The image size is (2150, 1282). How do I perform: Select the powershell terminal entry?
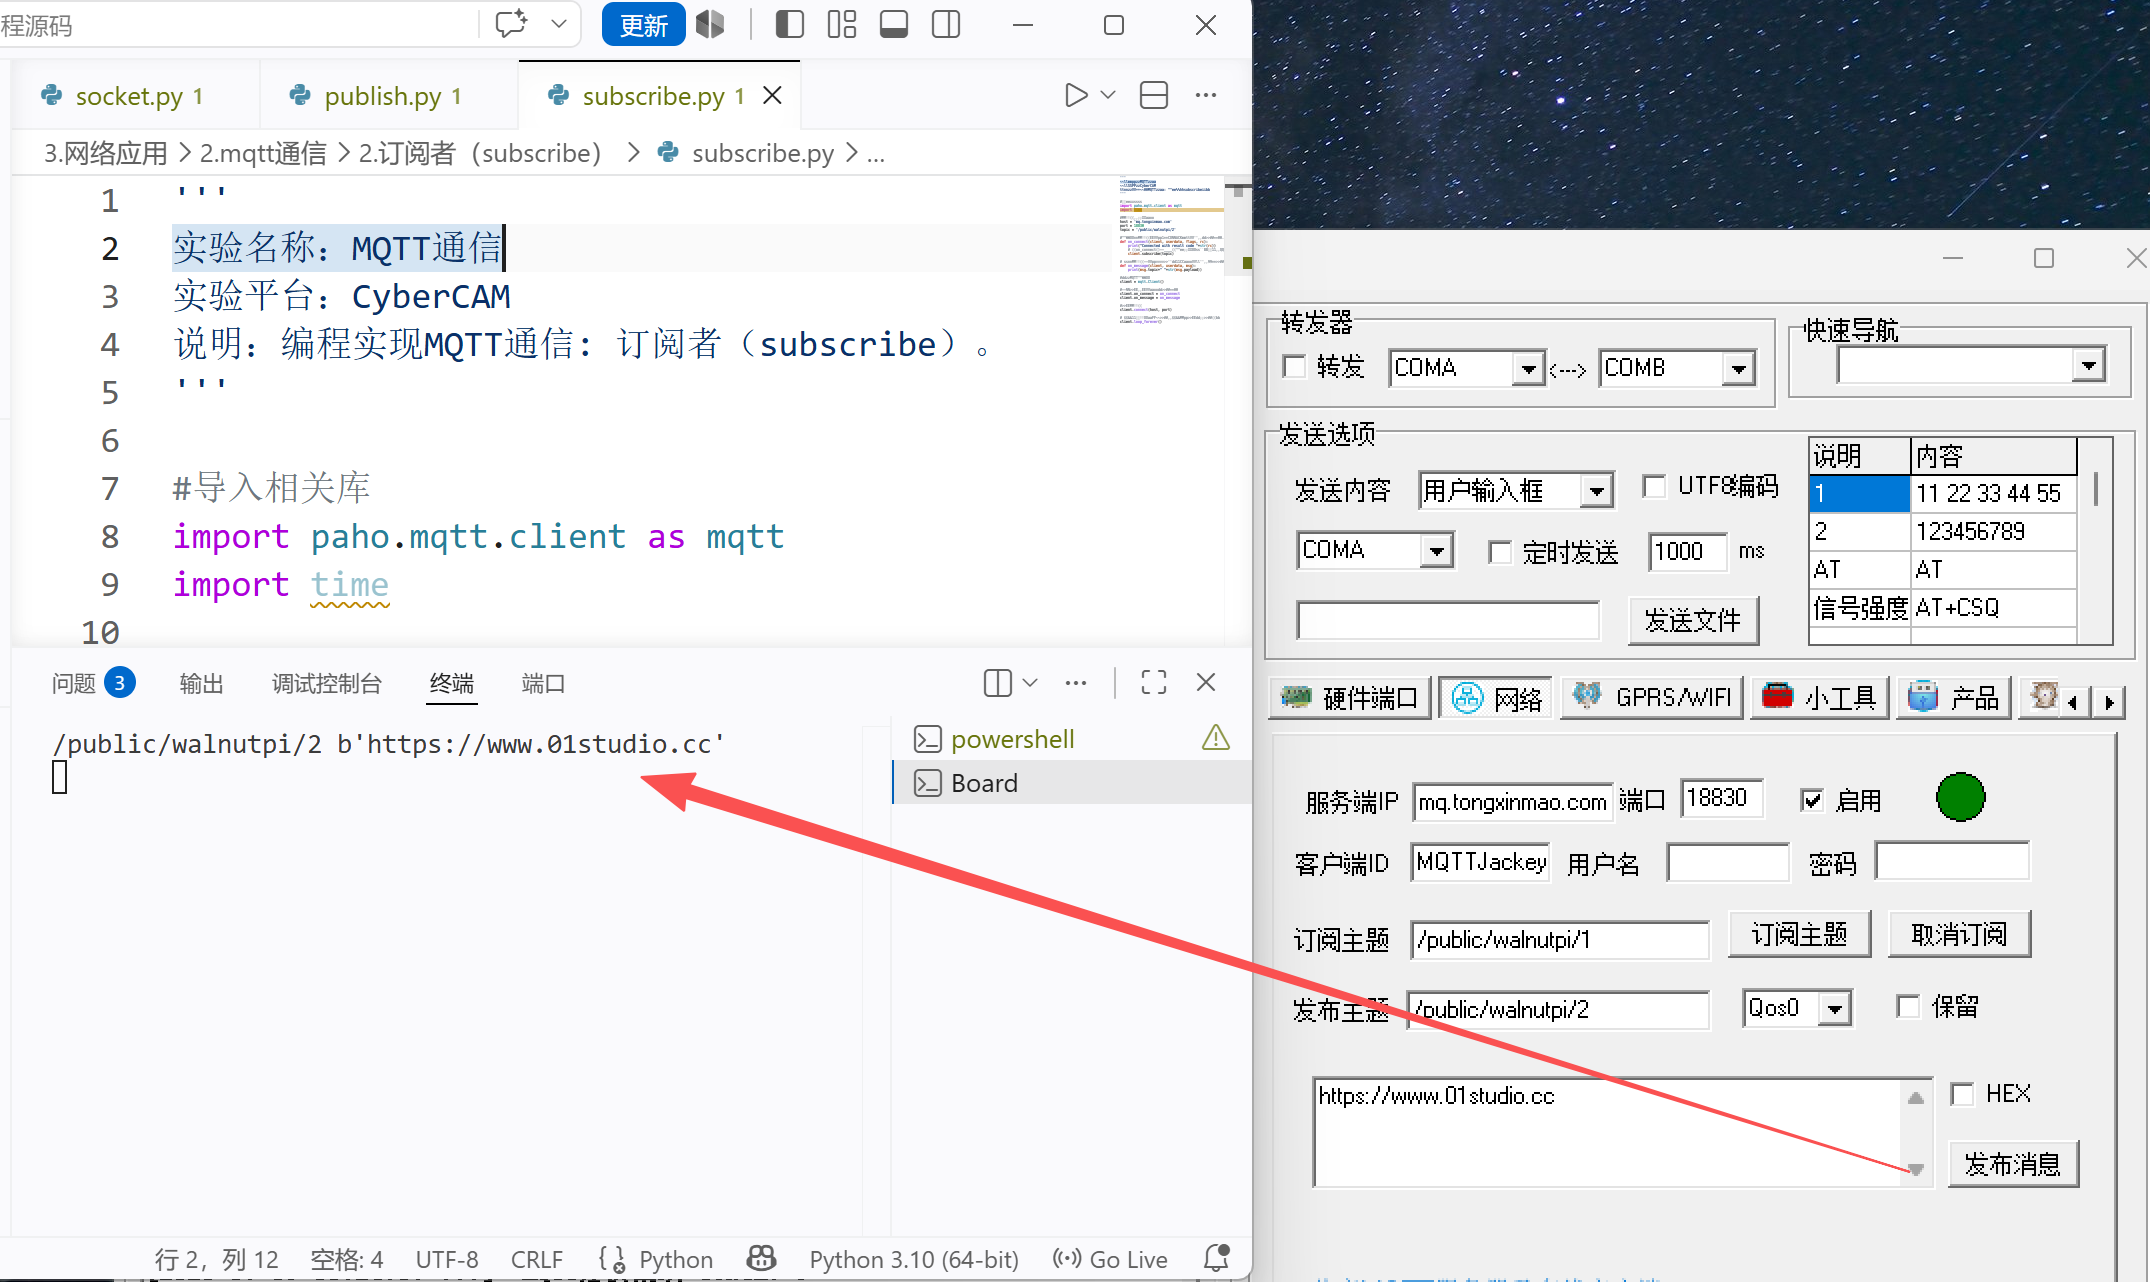[1070, 739]
